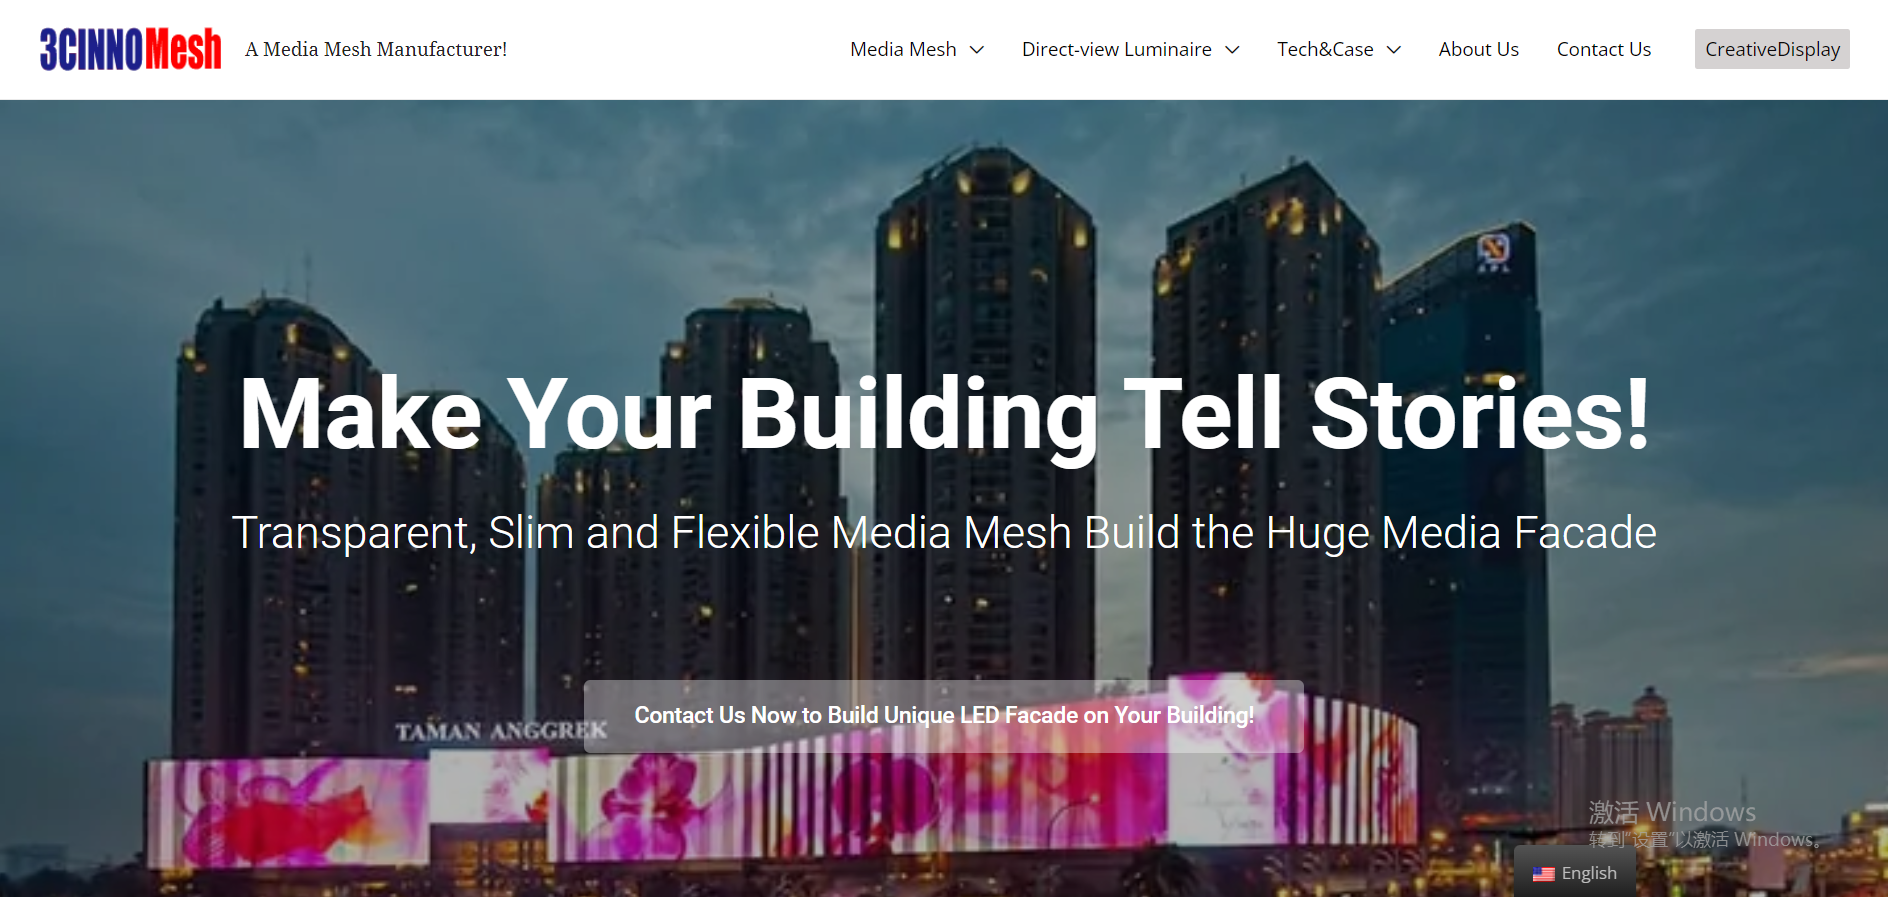Viewport: 1888px width, 897px height.
Task: Open the Direct-view Luminaire menu item
Action: click(x=1116, y=49)
